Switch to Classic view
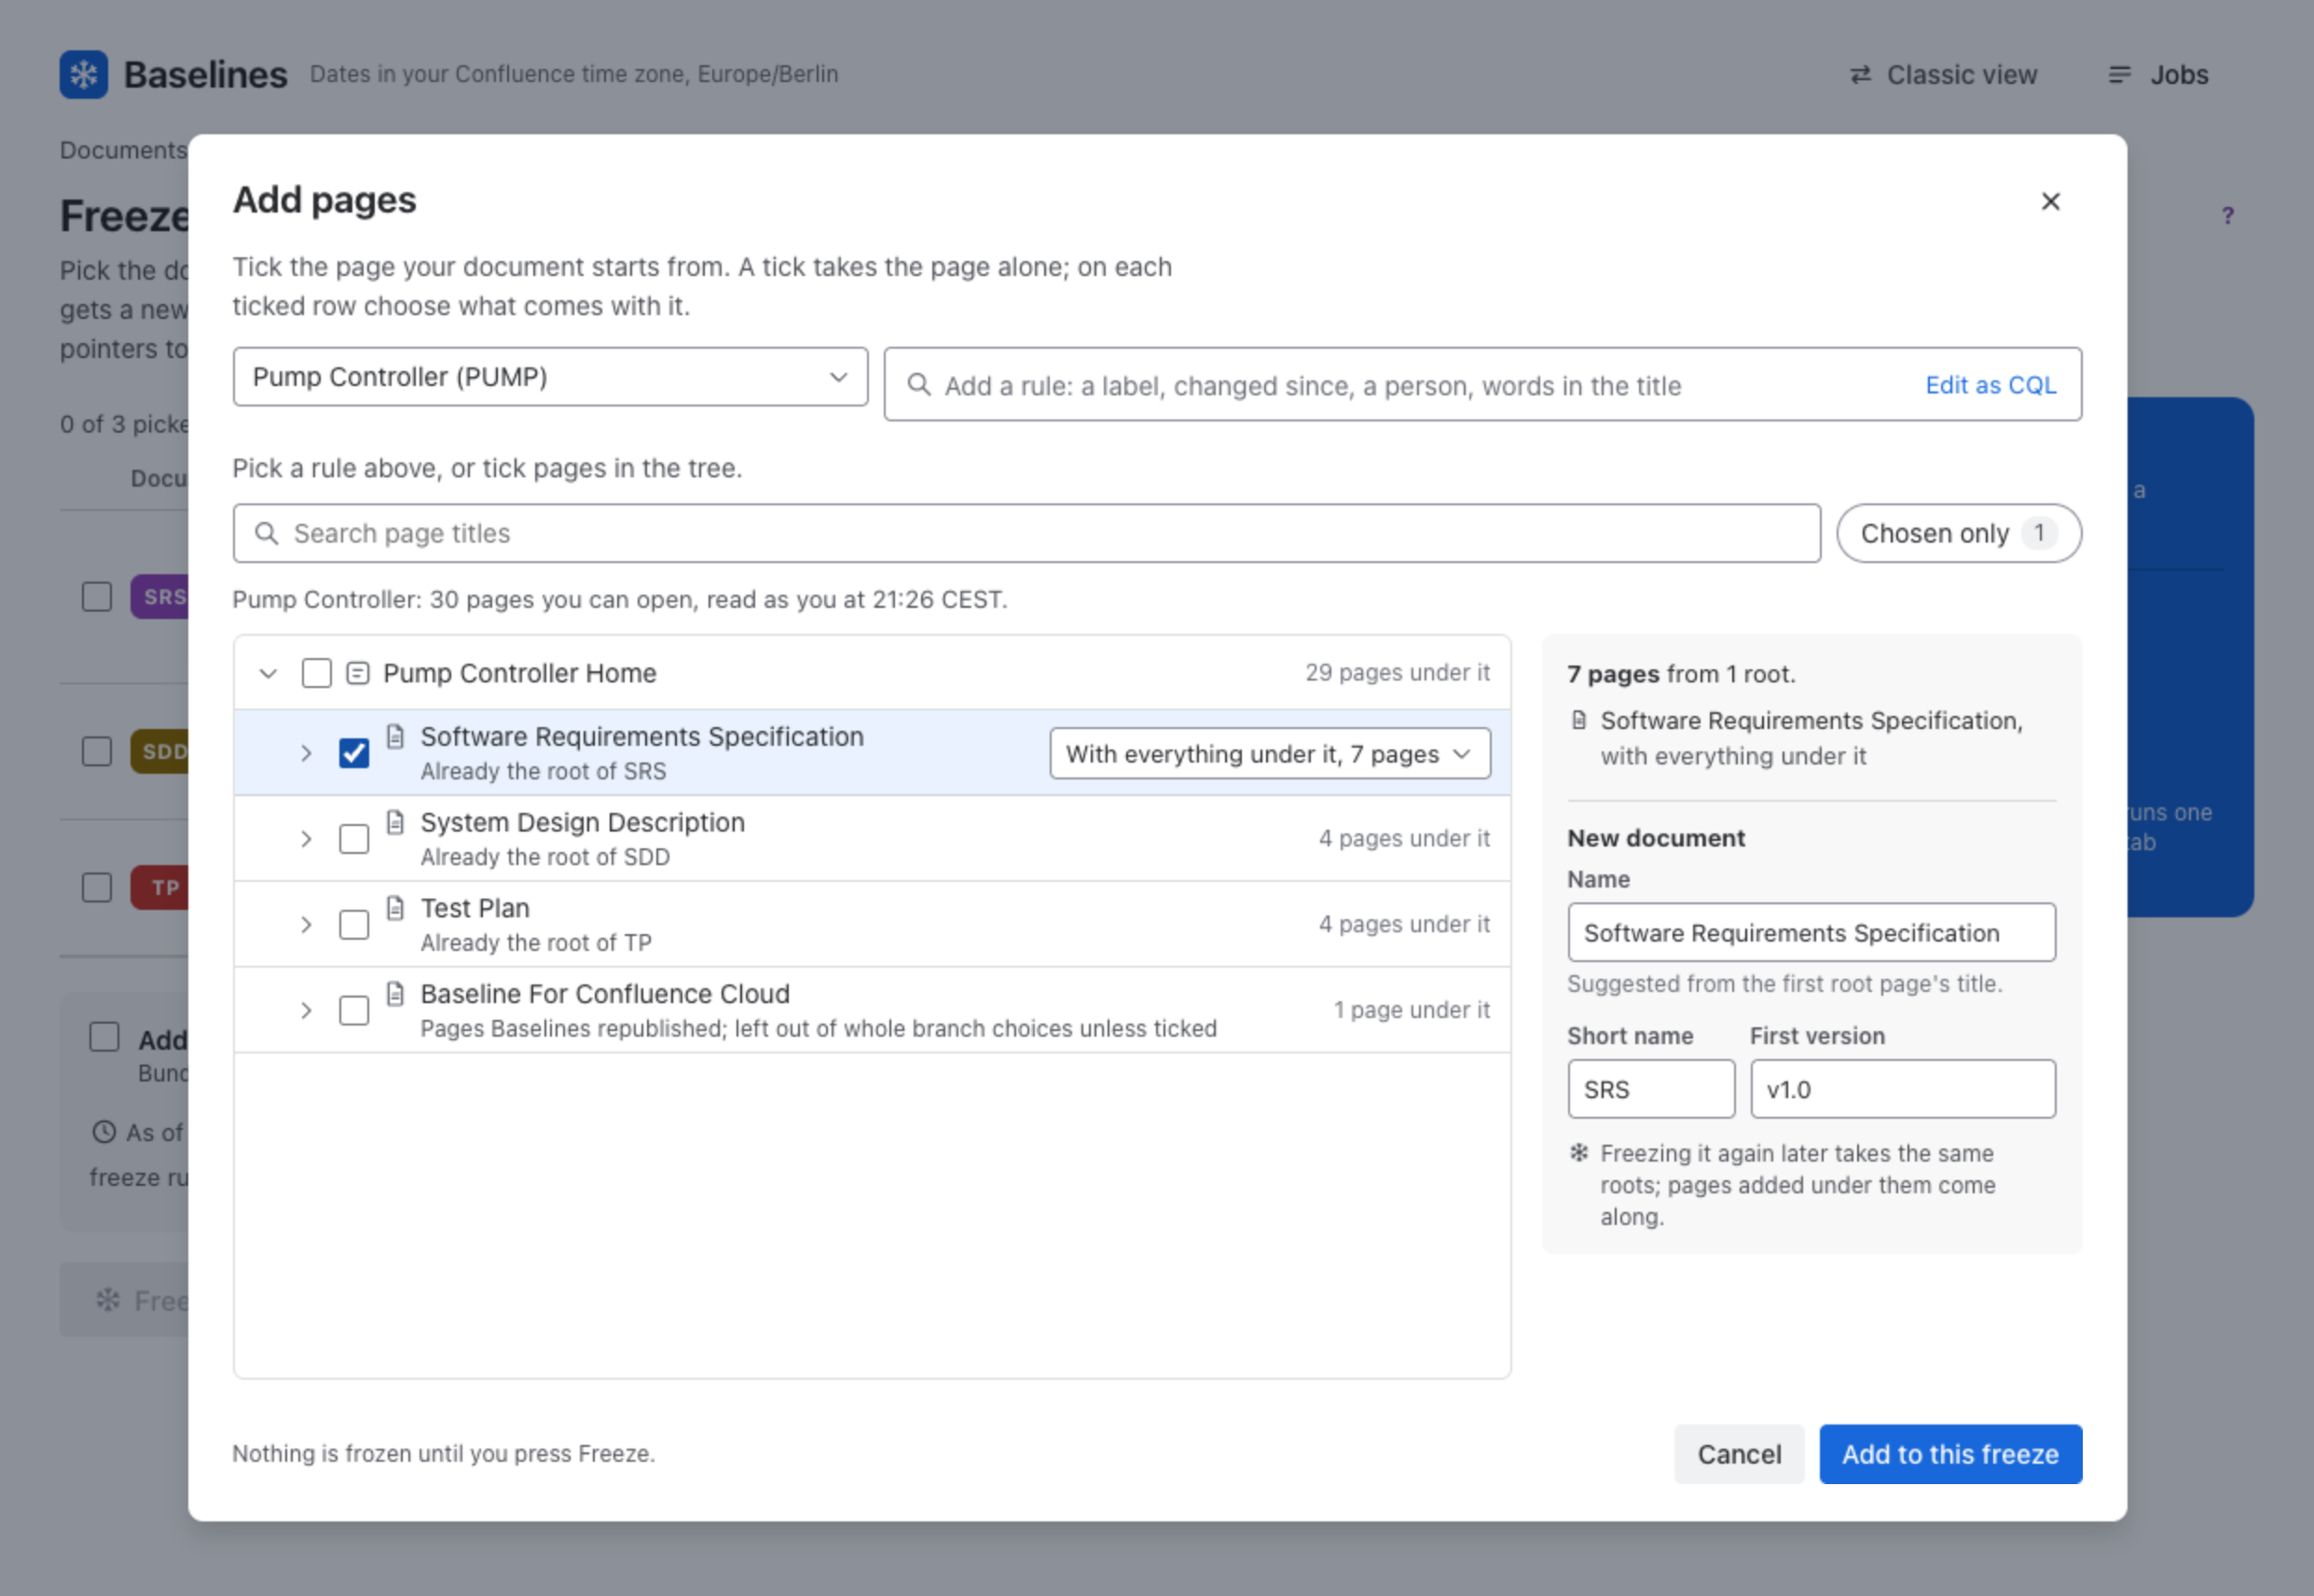2314x1596 pixels. [x=1942, y=75]
